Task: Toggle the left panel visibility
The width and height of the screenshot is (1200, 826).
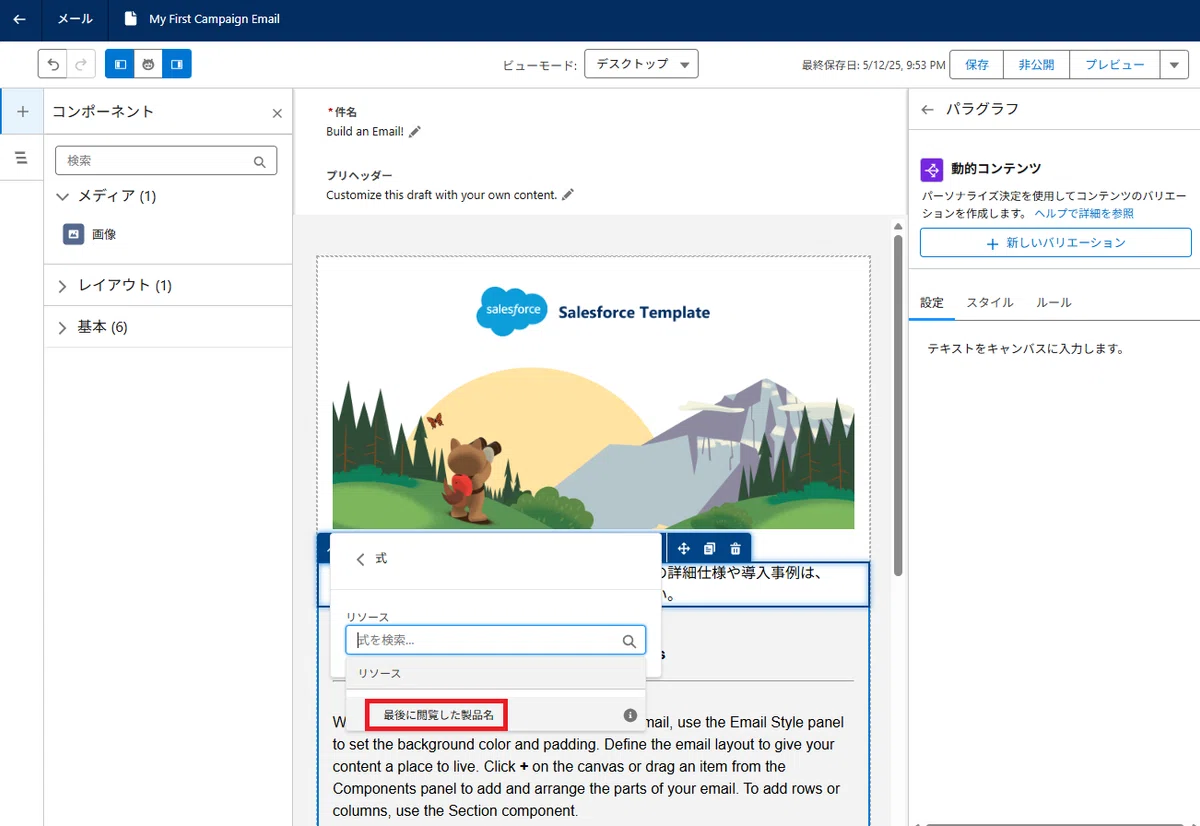Action: pyautogui.click(x=120, y=64)
